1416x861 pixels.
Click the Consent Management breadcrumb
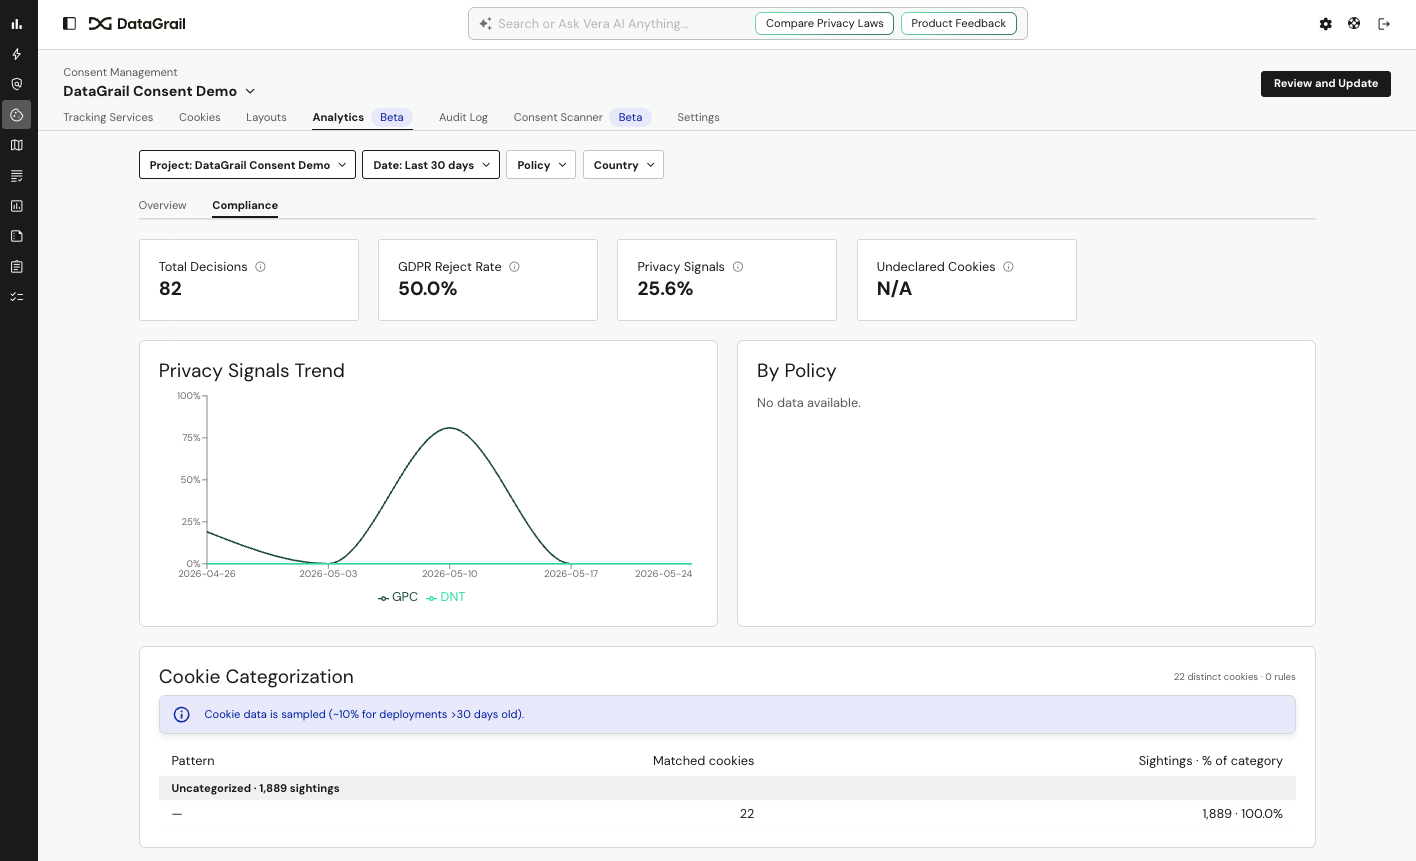(120, 72)
